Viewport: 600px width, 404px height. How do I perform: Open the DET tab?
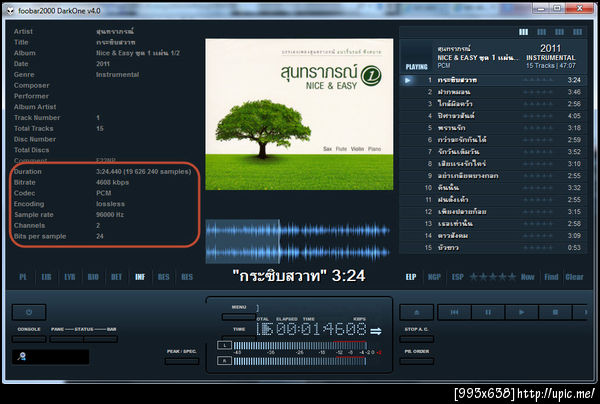(x=116, y=277)
